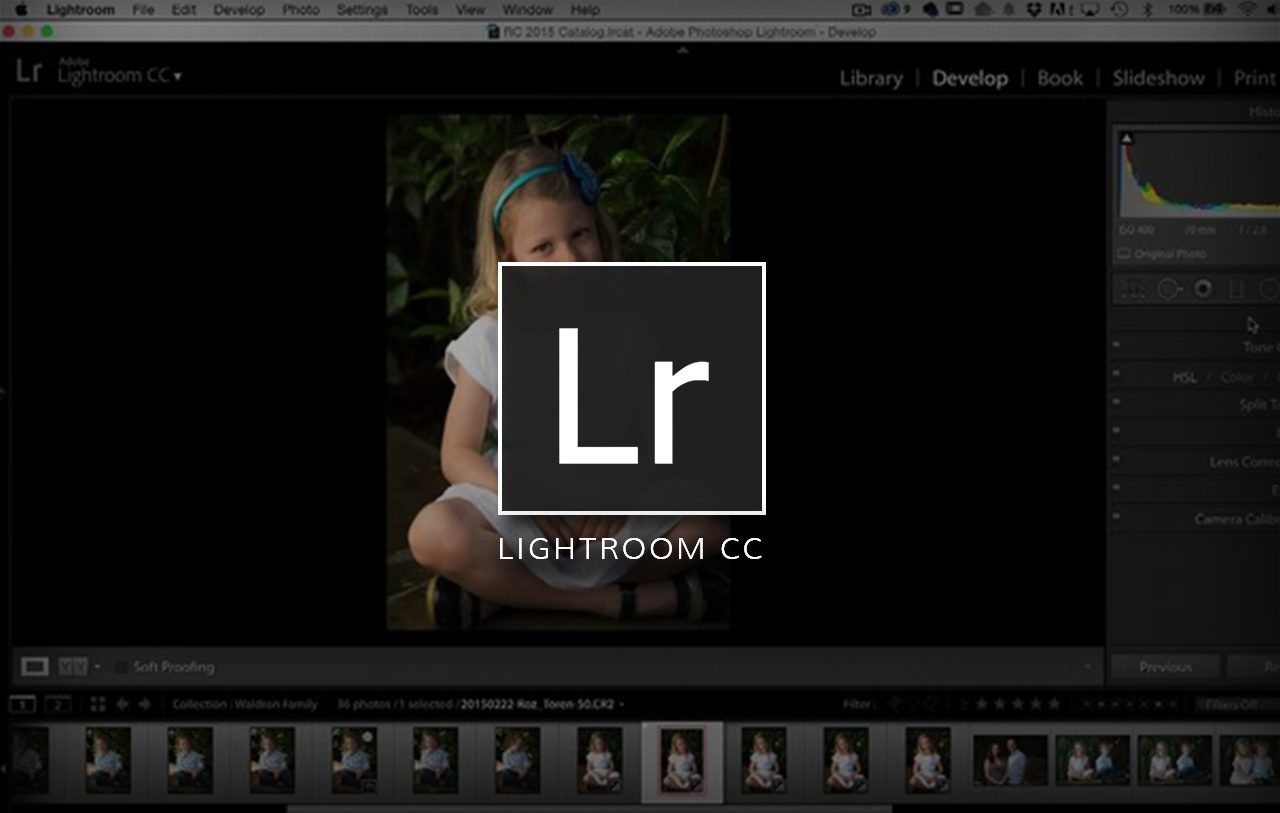The height and width of the screenshot is (813, 1280).
Task: Select the Crop Overlay tool
Action: (x=1132, y=289)
